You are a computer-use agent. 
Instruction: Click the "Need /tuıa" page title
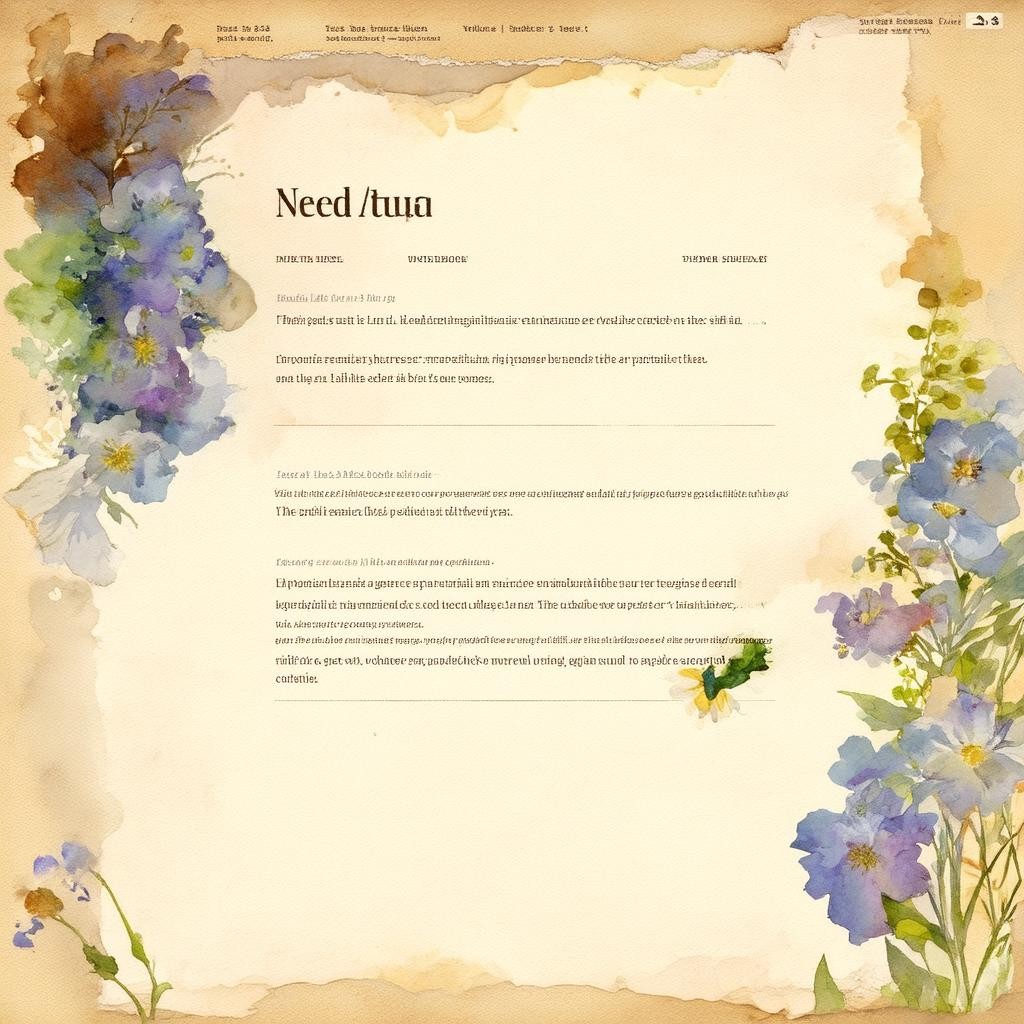point(353,204)
